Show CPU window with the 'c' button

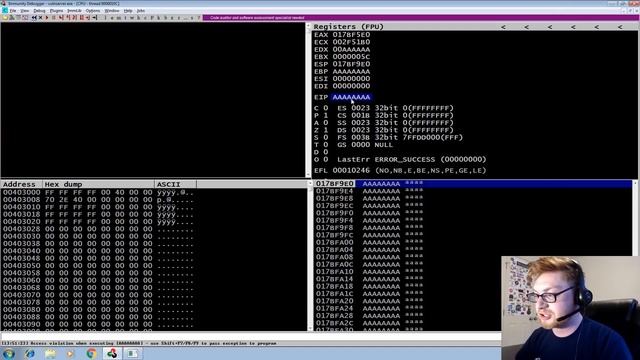(x=145, y=18)
